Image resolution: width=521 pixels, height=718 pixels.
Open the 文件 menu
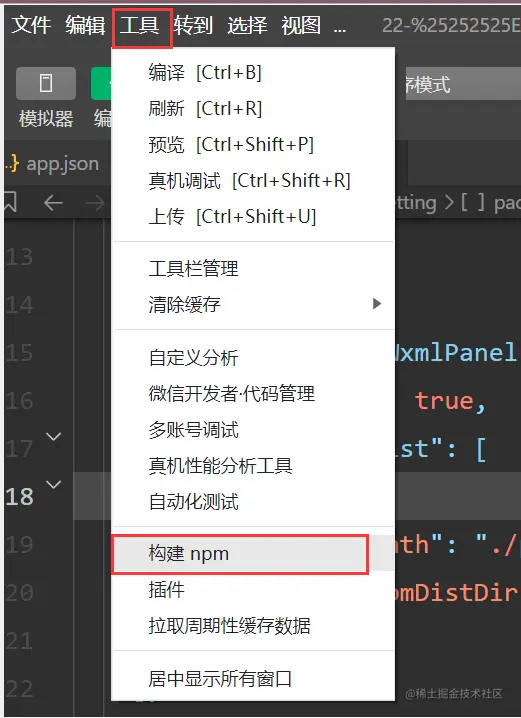31,25
